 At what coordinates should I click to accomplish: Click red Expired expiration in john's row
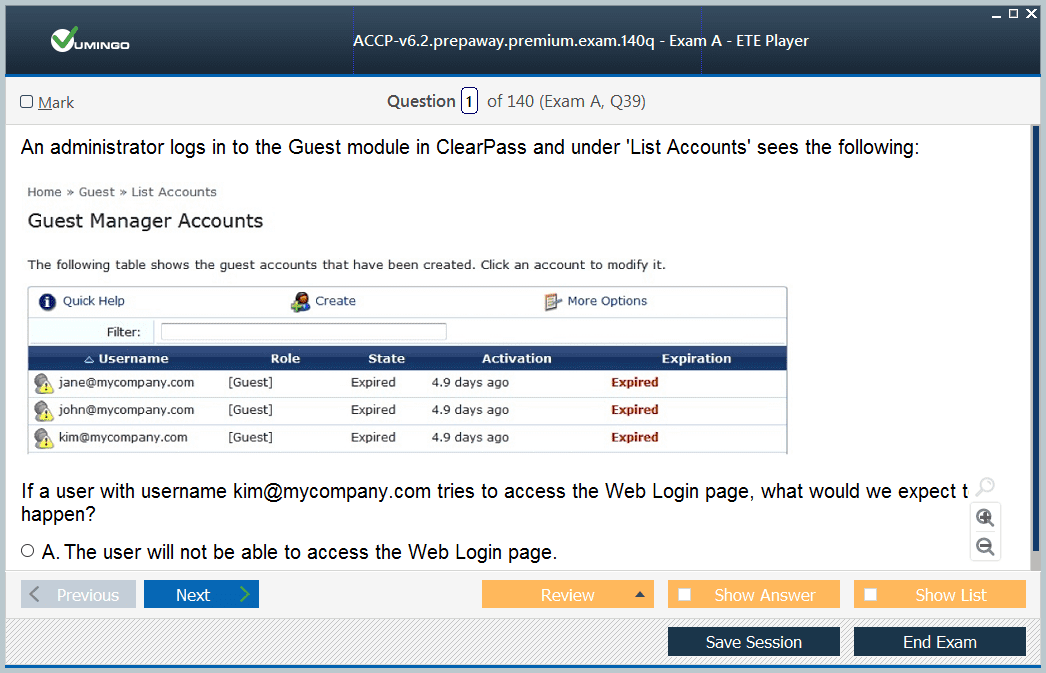tap(635, 410)
